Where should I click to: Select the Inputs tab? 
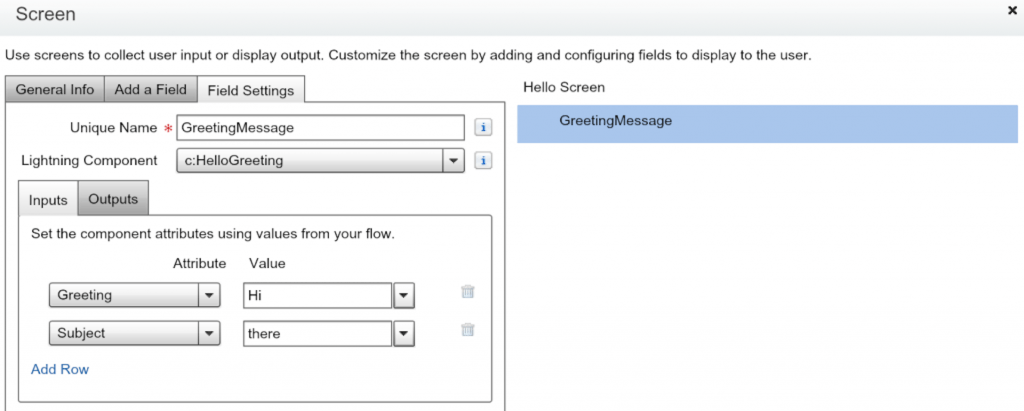48,200
